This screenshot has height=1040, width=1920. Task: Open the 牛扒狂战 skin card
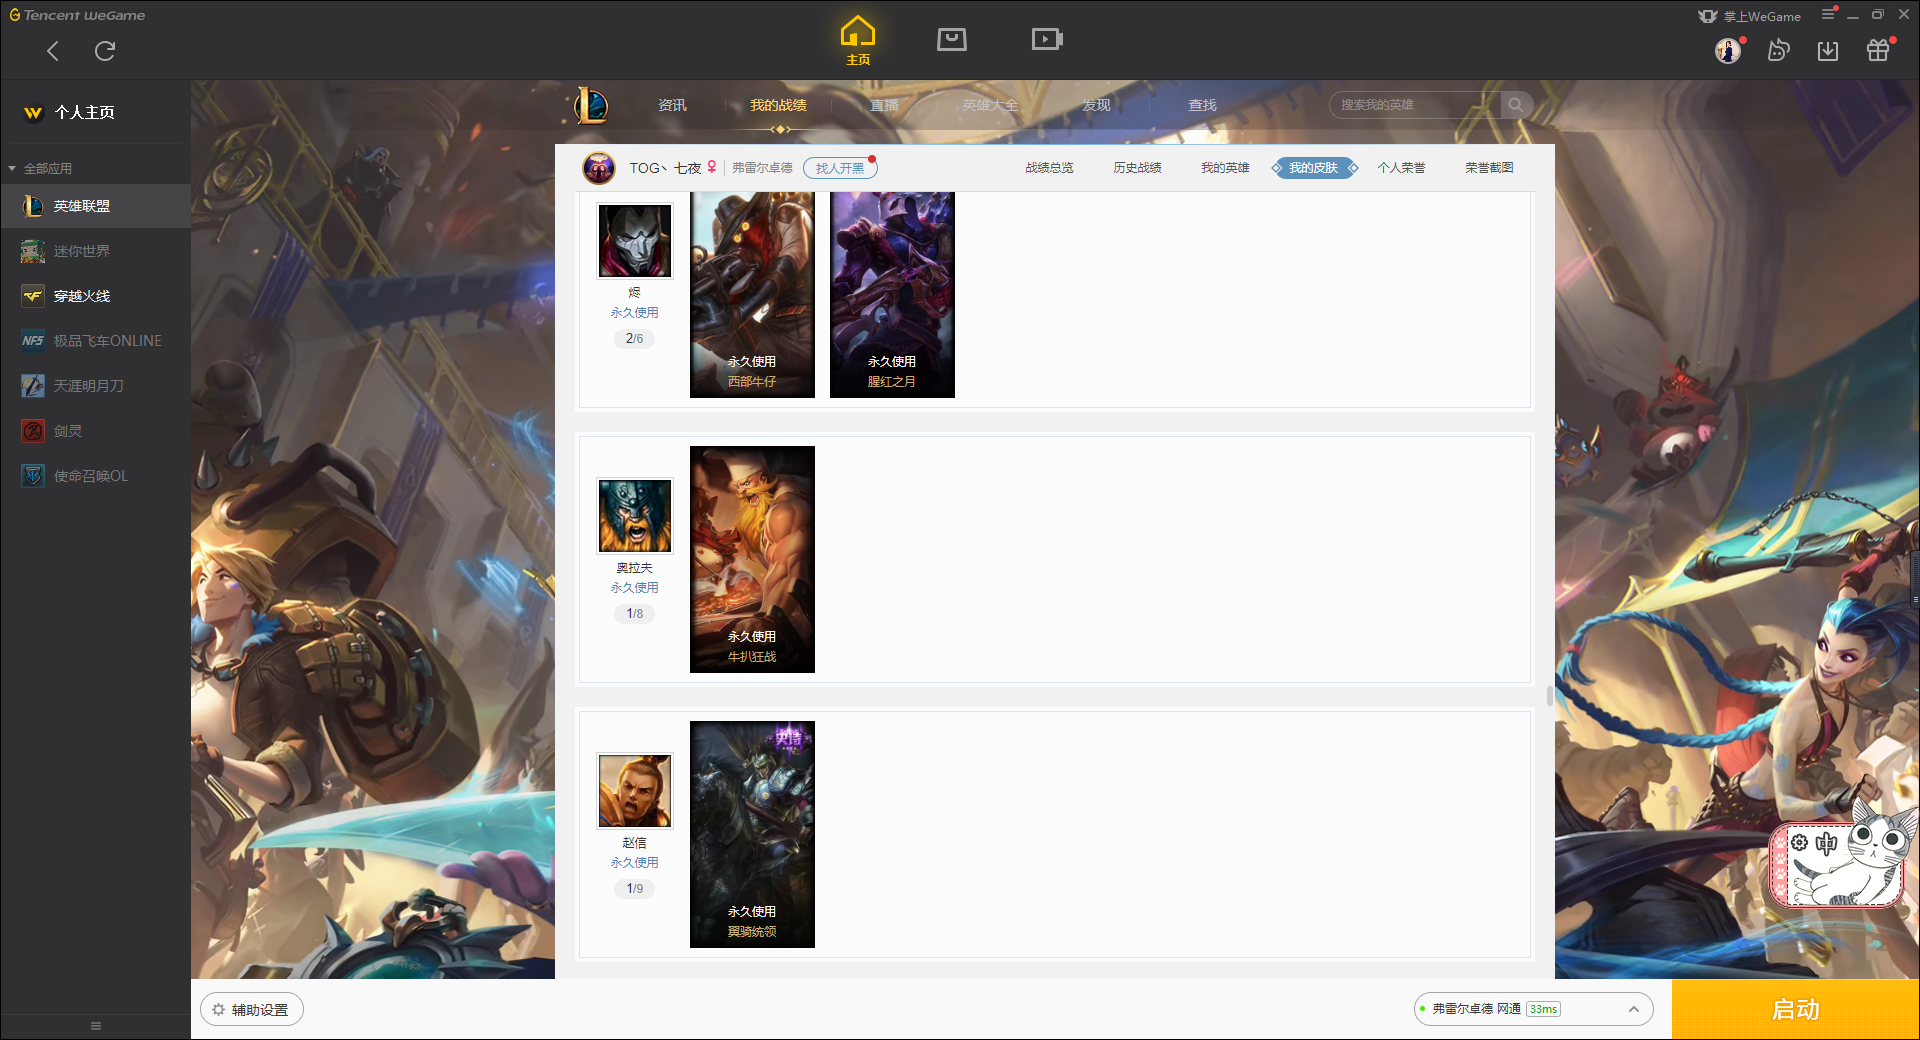(x=752, y=559)
